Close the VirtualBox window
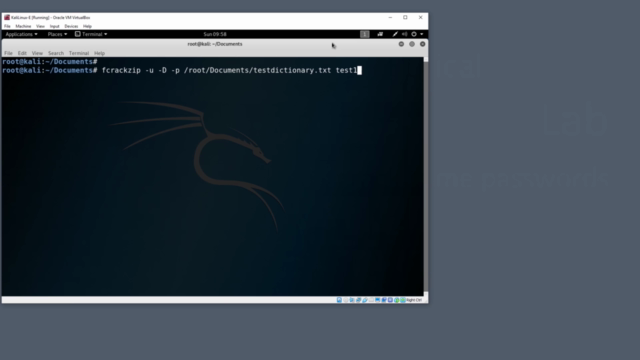640x360 pixels. [x=421, y=18]
